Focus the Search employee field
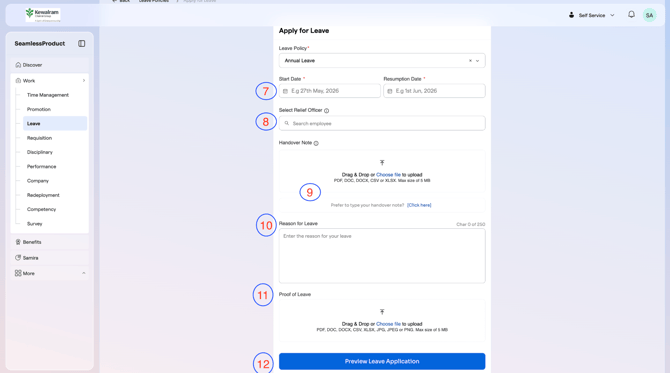This screenshot has width=670, height=373. tap(382, 123)
